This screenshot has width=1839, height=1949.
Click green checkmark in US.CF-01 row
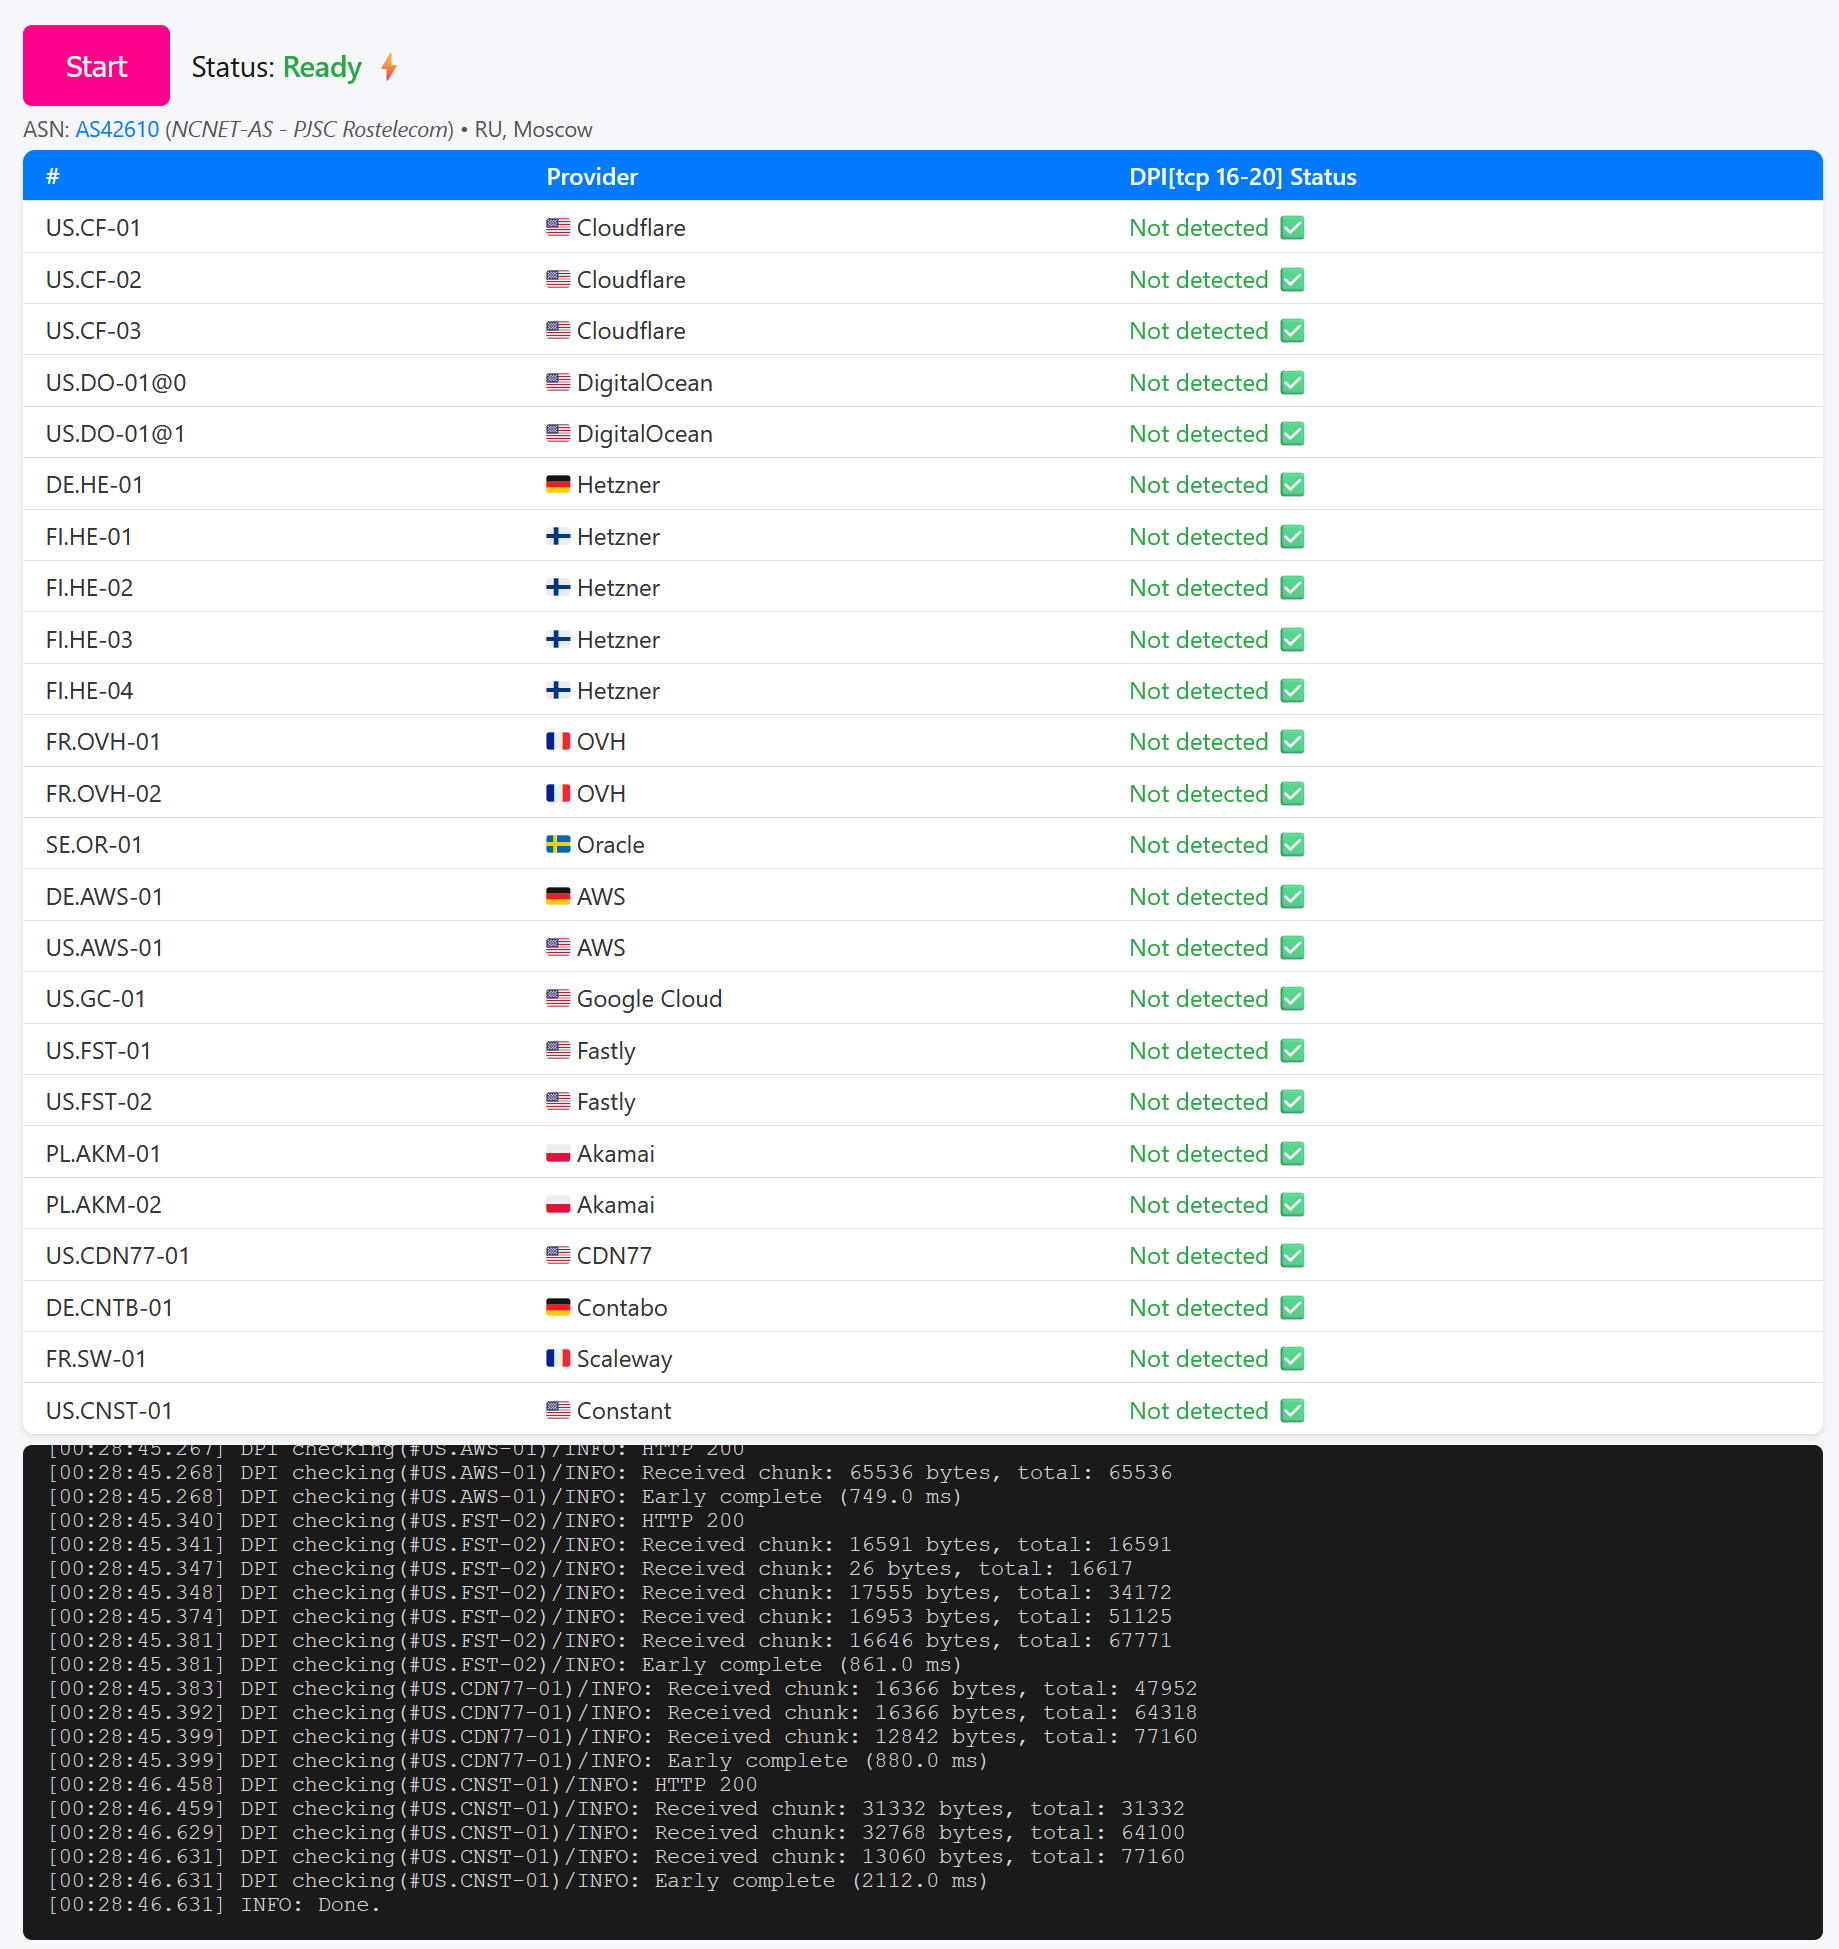point(1292,228)
